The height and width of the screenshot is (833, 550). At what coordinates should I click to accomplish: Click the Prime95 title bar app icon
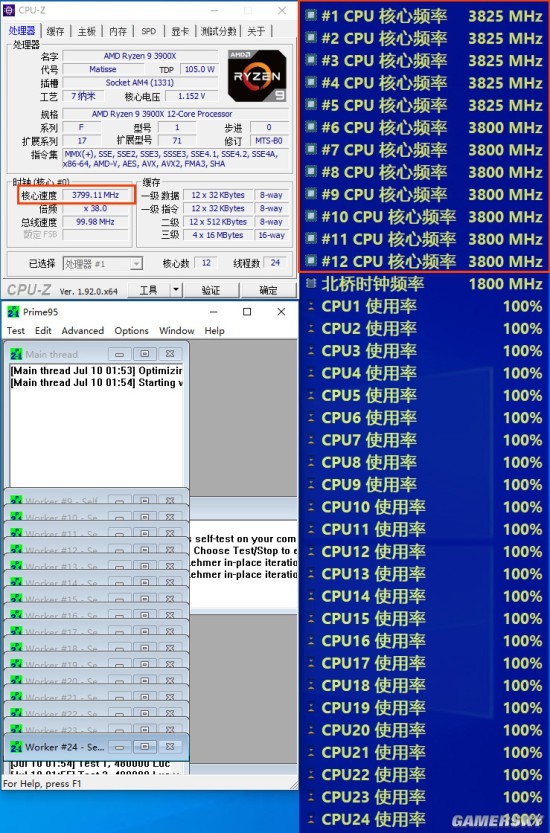coord(13,312)
